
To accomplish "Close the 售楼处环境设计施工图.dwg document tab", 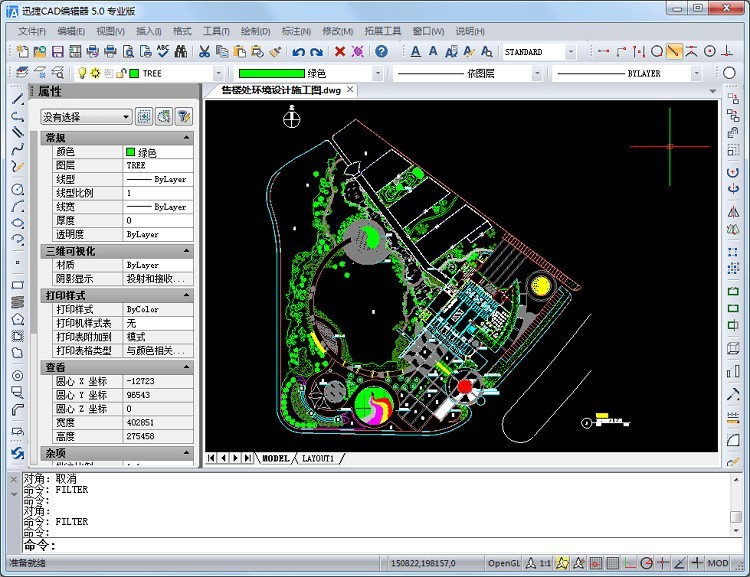I will [x=349, y=91].
